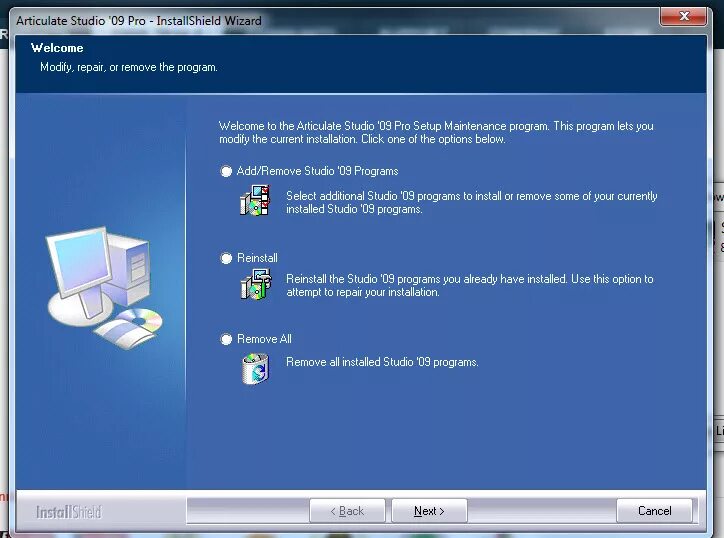This screenshot has width=724, height=538.
Task: Click the Back button
Action: (347, 511)
